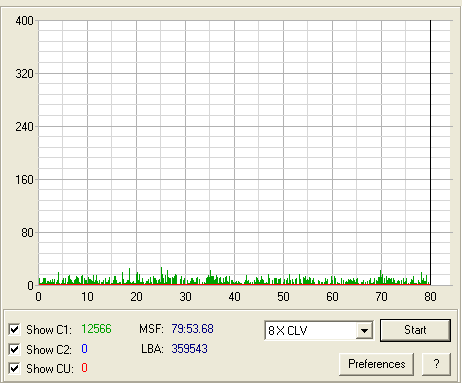The image size is (462, 384).
Task: Uncheck the Show C2 checkbox
Action: pyautogui.click(x=14, y=349)
